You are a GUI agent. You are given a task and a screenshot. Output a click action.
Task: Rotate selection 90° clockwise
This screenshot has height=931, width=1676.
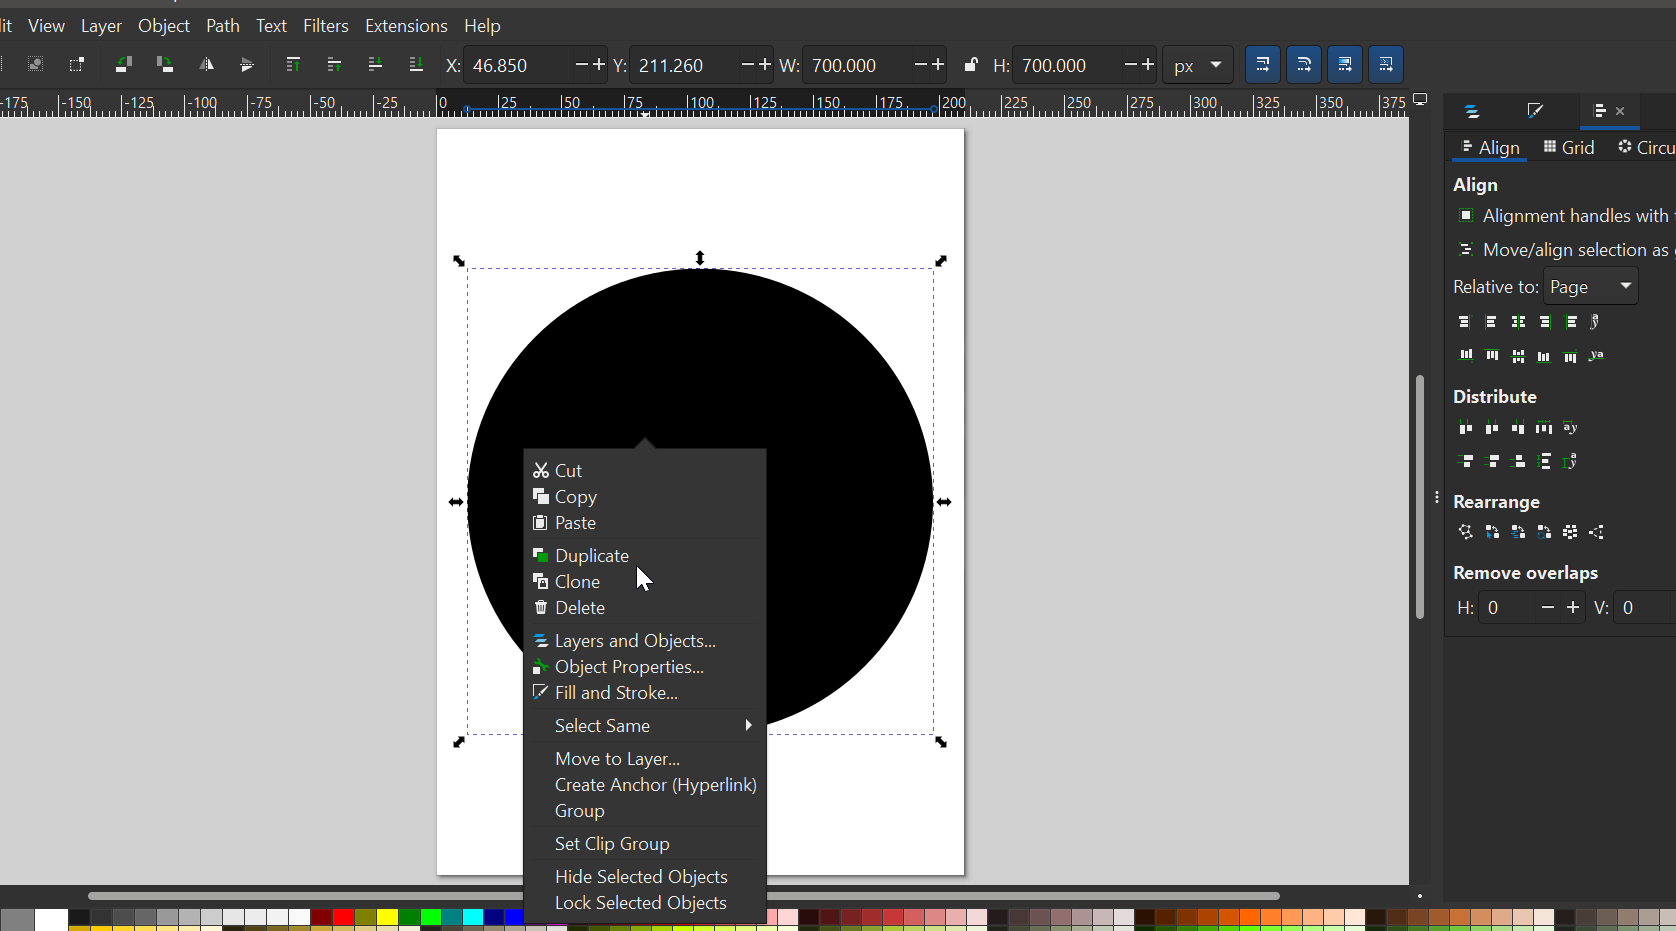165,65
